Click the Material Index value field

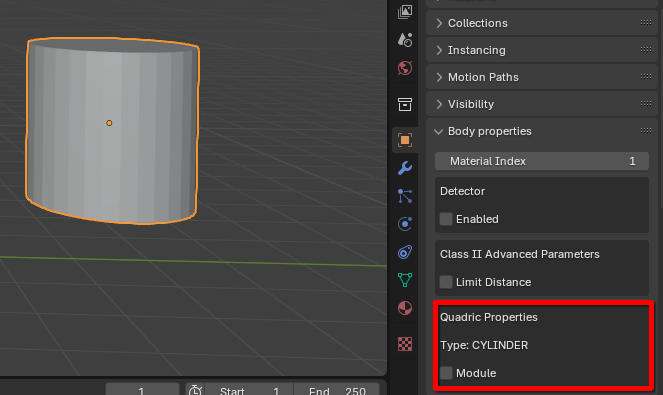click(542, 161)
